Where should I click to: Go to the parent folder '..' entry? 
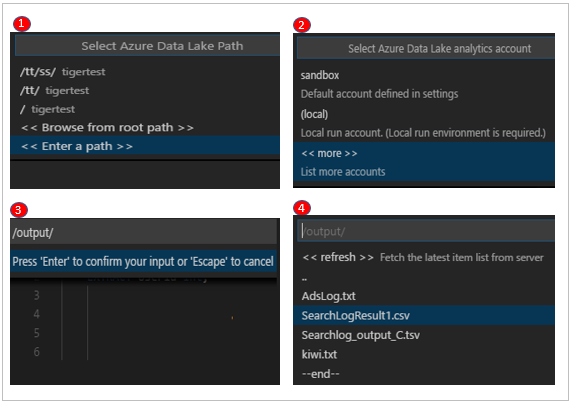424,277
